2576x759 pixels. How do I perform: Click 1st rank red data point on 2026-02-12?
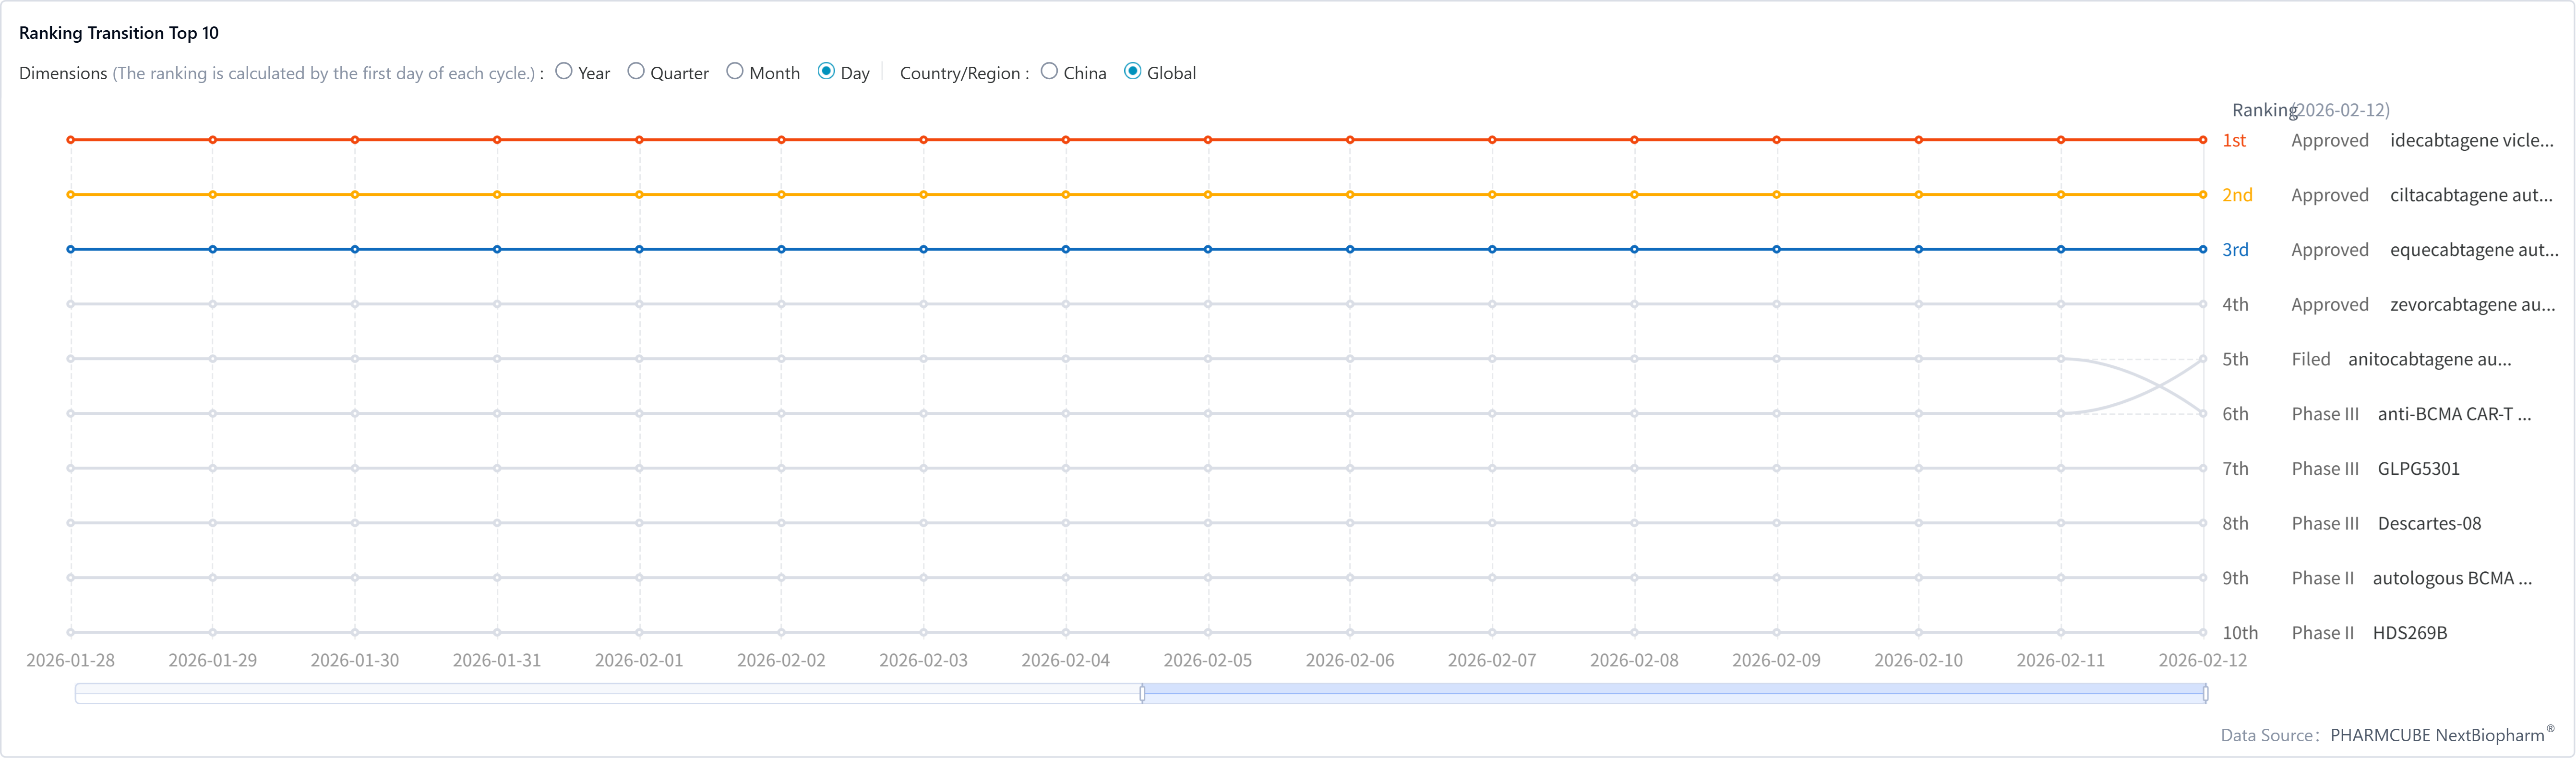[2203, 140]
